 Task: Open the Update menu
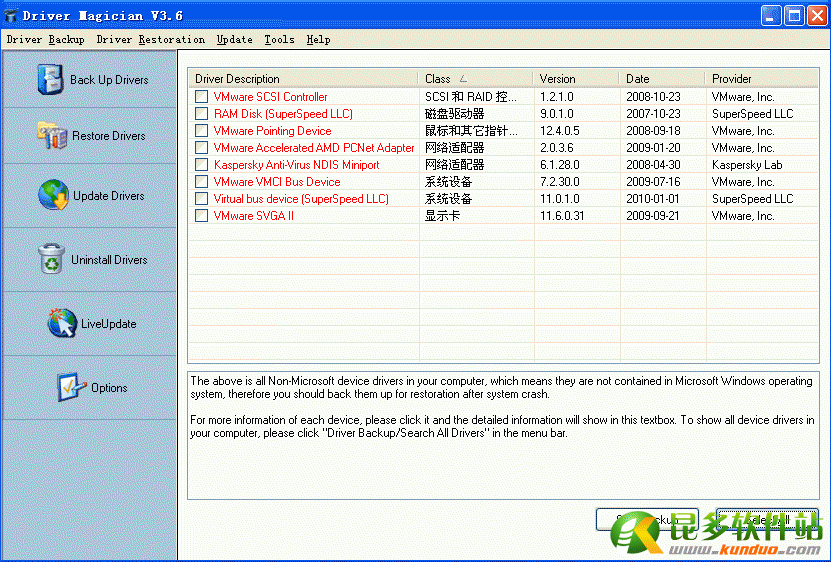[234, 39]
